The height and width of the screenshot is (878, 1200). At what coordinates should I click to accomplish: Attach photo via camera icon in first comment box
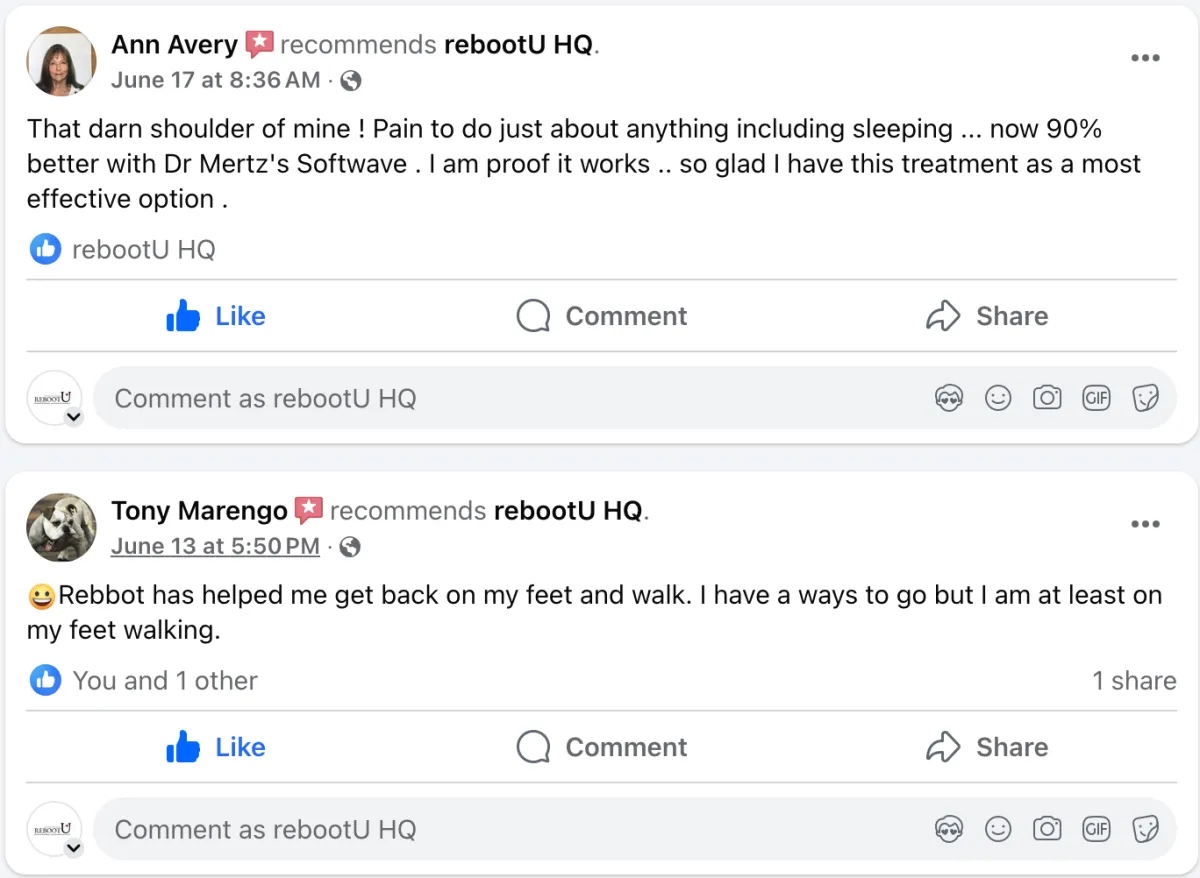coord(1047,398)
